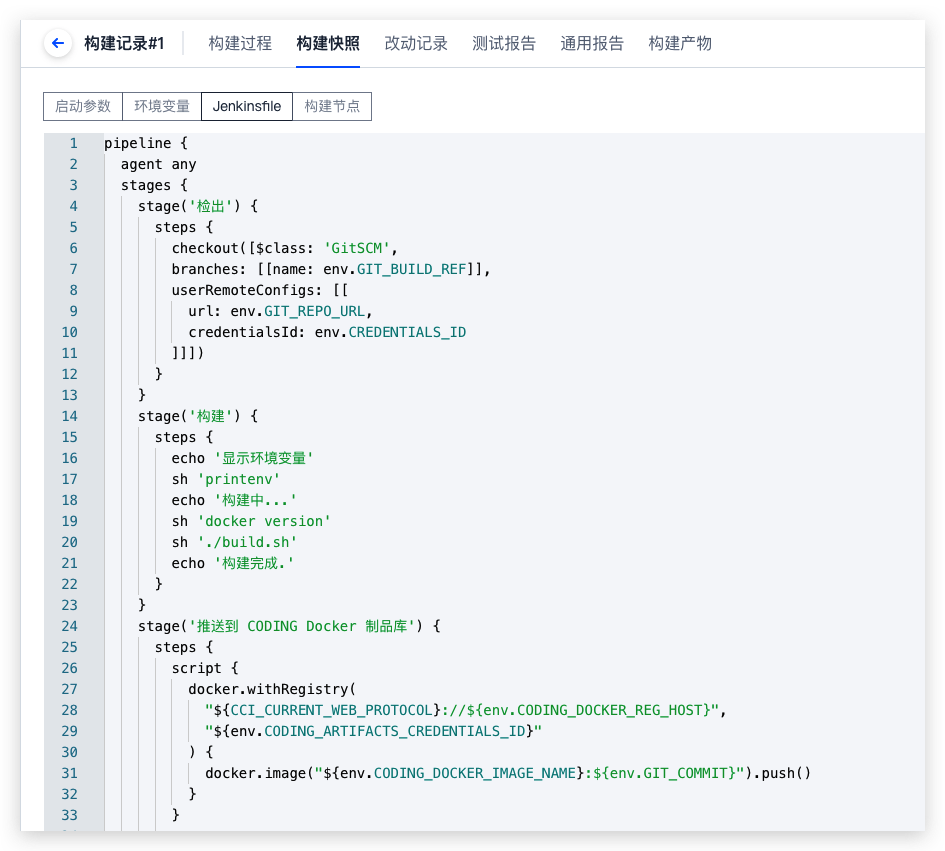This screenshot has width=945, height=851.
Task: Click the 构建记录#1 title
Action: (x=124, y=43)
